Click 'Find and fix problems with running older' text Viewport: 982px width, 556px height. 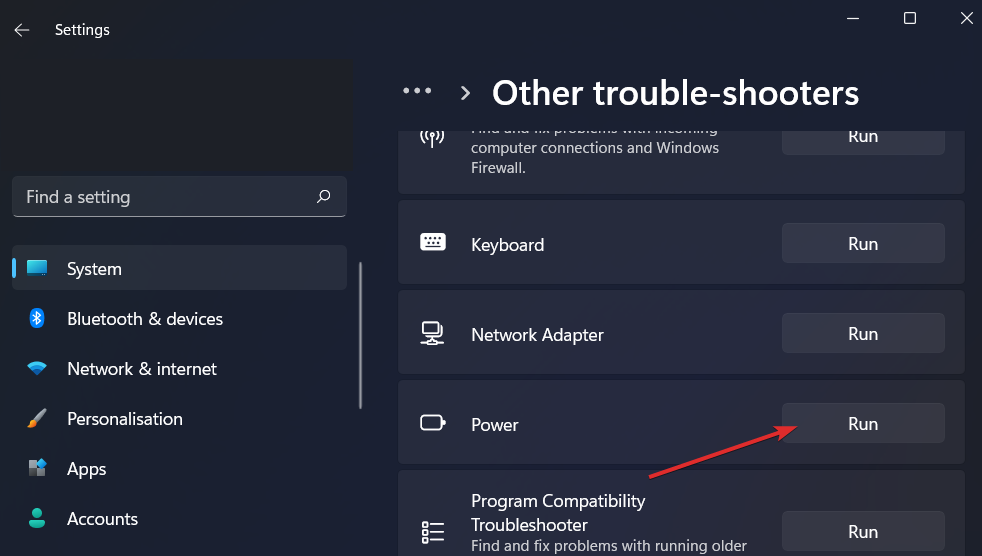[x=609, y=545]
